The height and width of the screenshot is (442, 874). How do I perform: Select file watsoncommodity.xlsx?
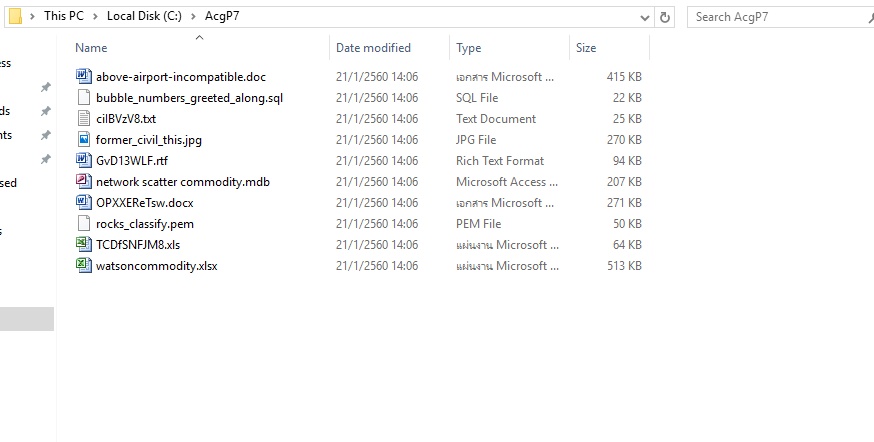pyautogui.click(x=156, y=266)
